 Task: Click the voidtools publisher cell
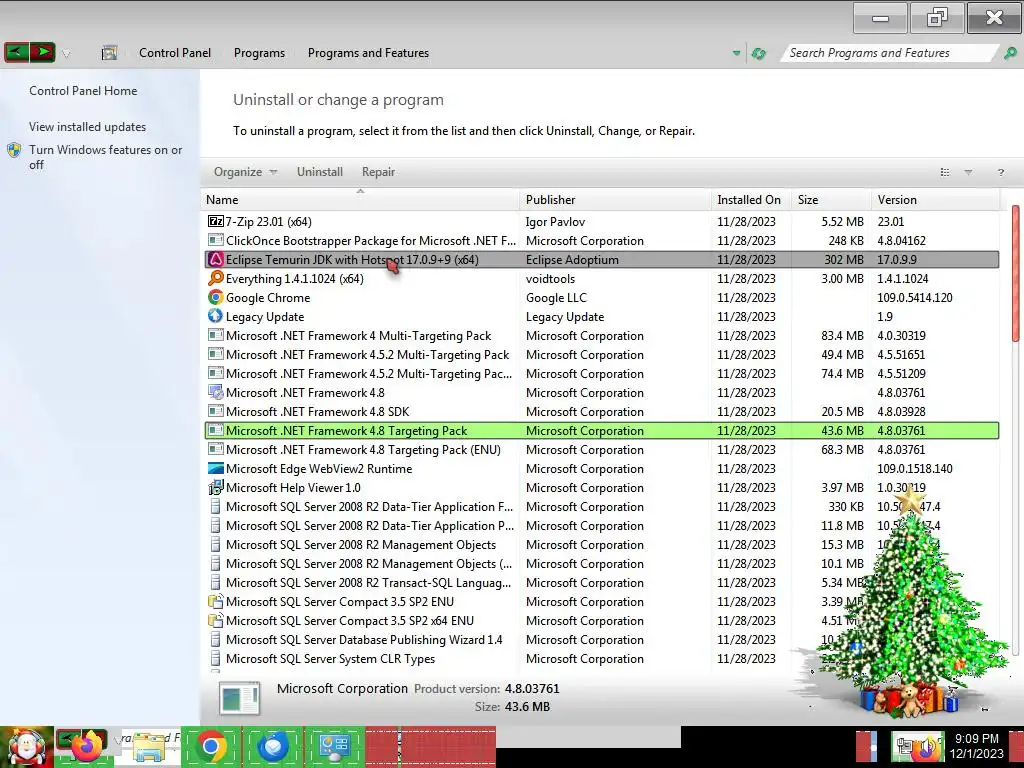coord(551,278)
